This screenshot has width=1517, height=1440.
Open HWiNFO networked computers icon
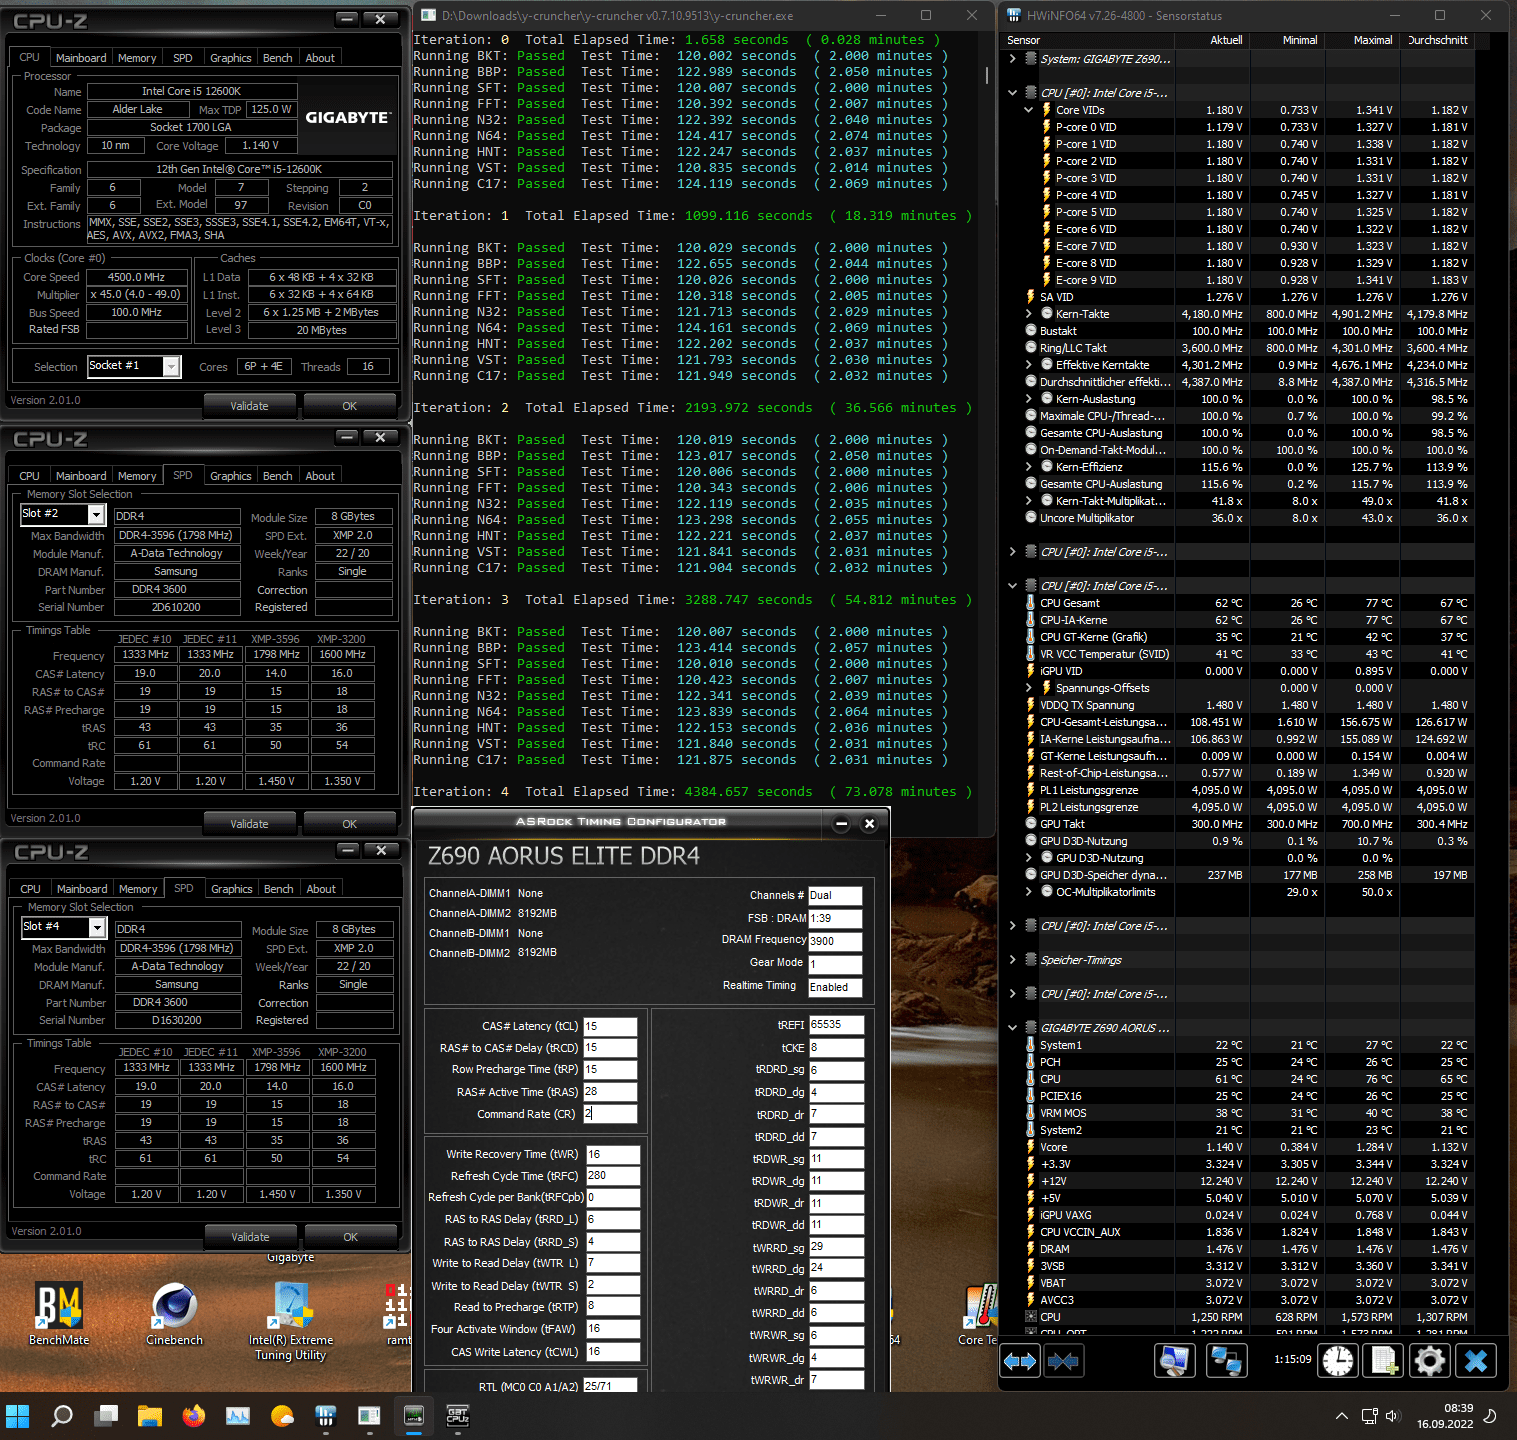tap(1226, 1361)
